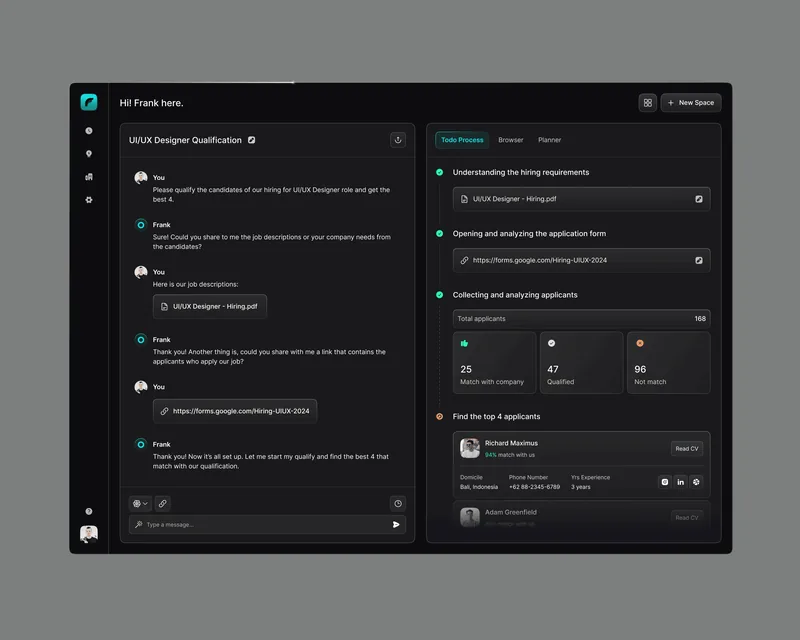This screenshot has height=640, width=800.
Task: Select the 25 Match with company card
Action: click(x=494, y=362)
